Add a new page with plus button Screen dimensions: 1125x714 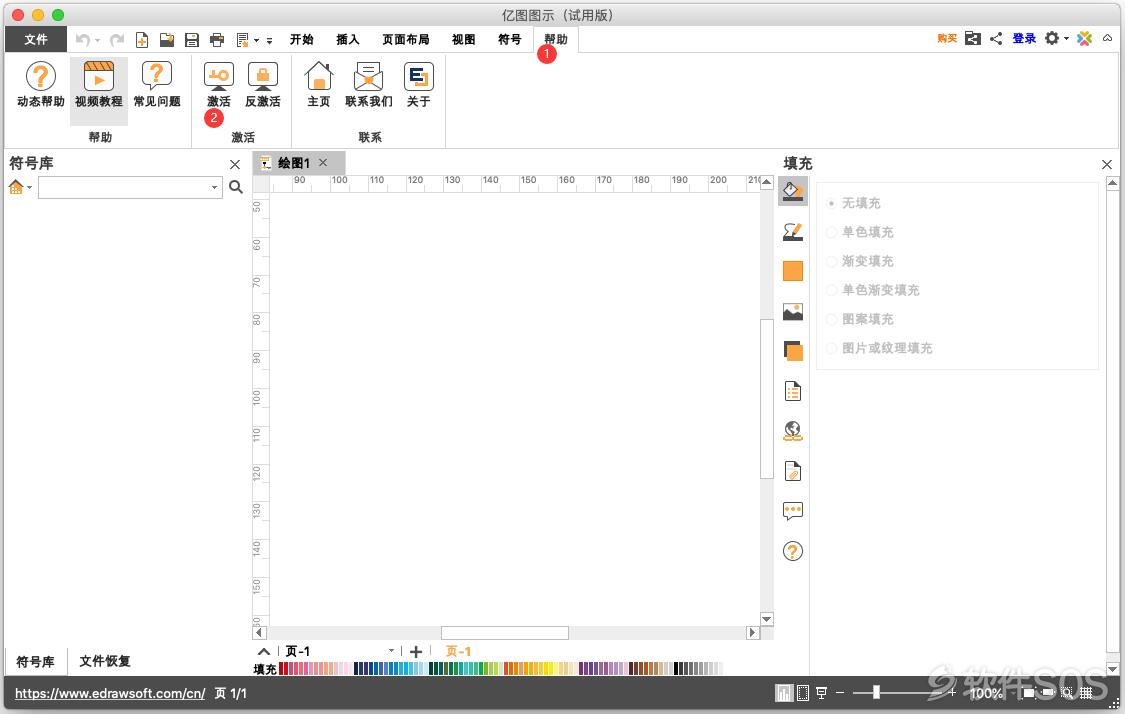coord(415,652)
